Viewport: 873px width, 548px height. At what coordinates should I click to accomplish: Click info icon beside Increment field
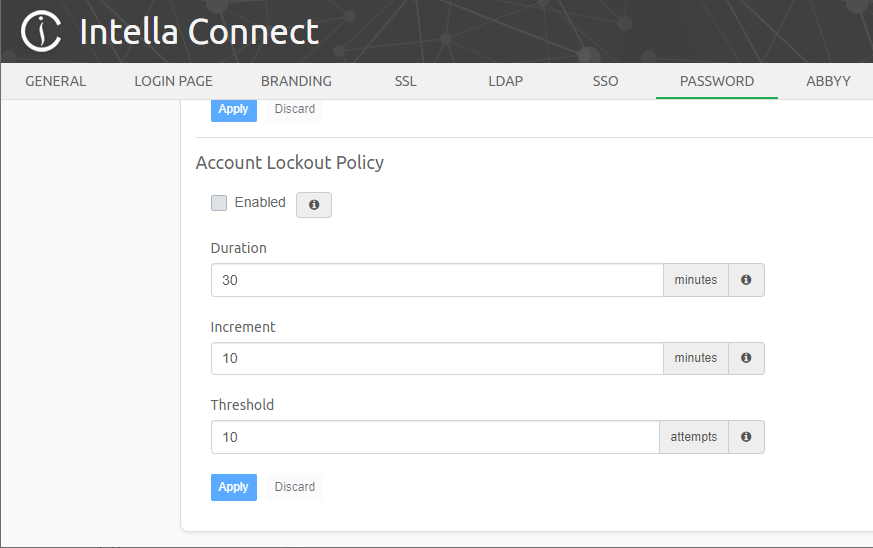(746, 358)
